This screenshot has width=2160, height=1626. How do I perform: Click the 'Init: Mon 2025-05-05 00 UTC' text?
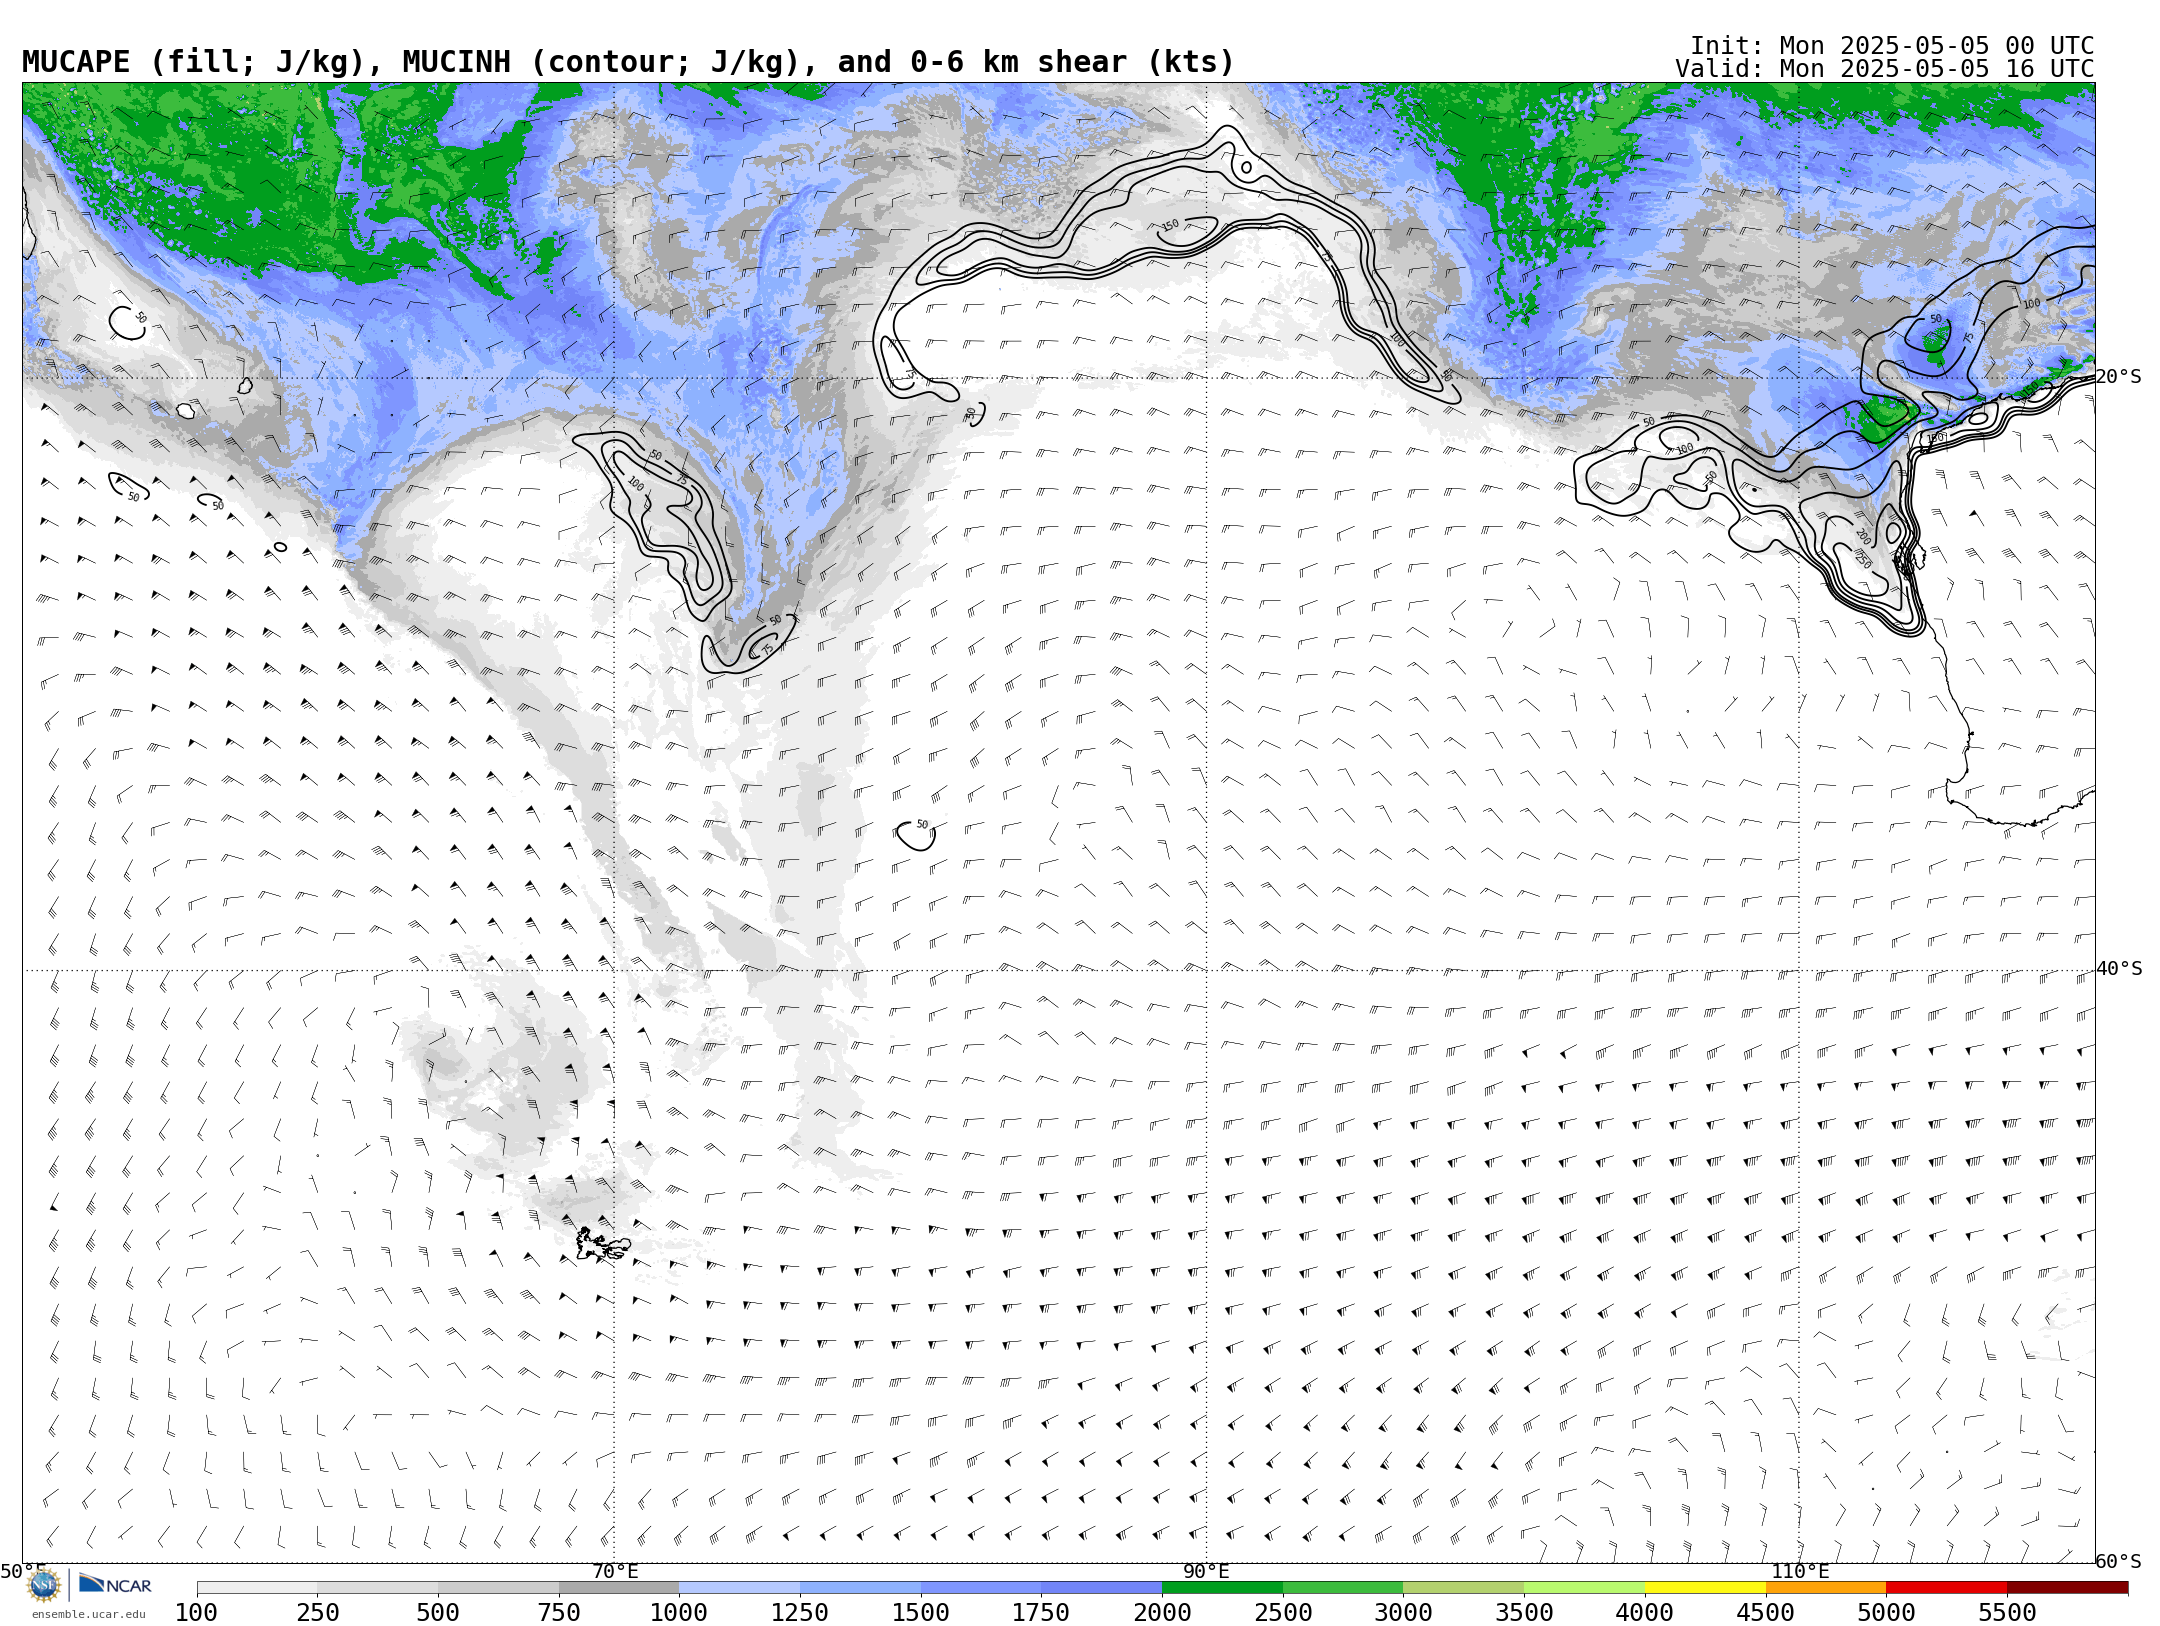pyautogui.click(x=1892, y=46)
